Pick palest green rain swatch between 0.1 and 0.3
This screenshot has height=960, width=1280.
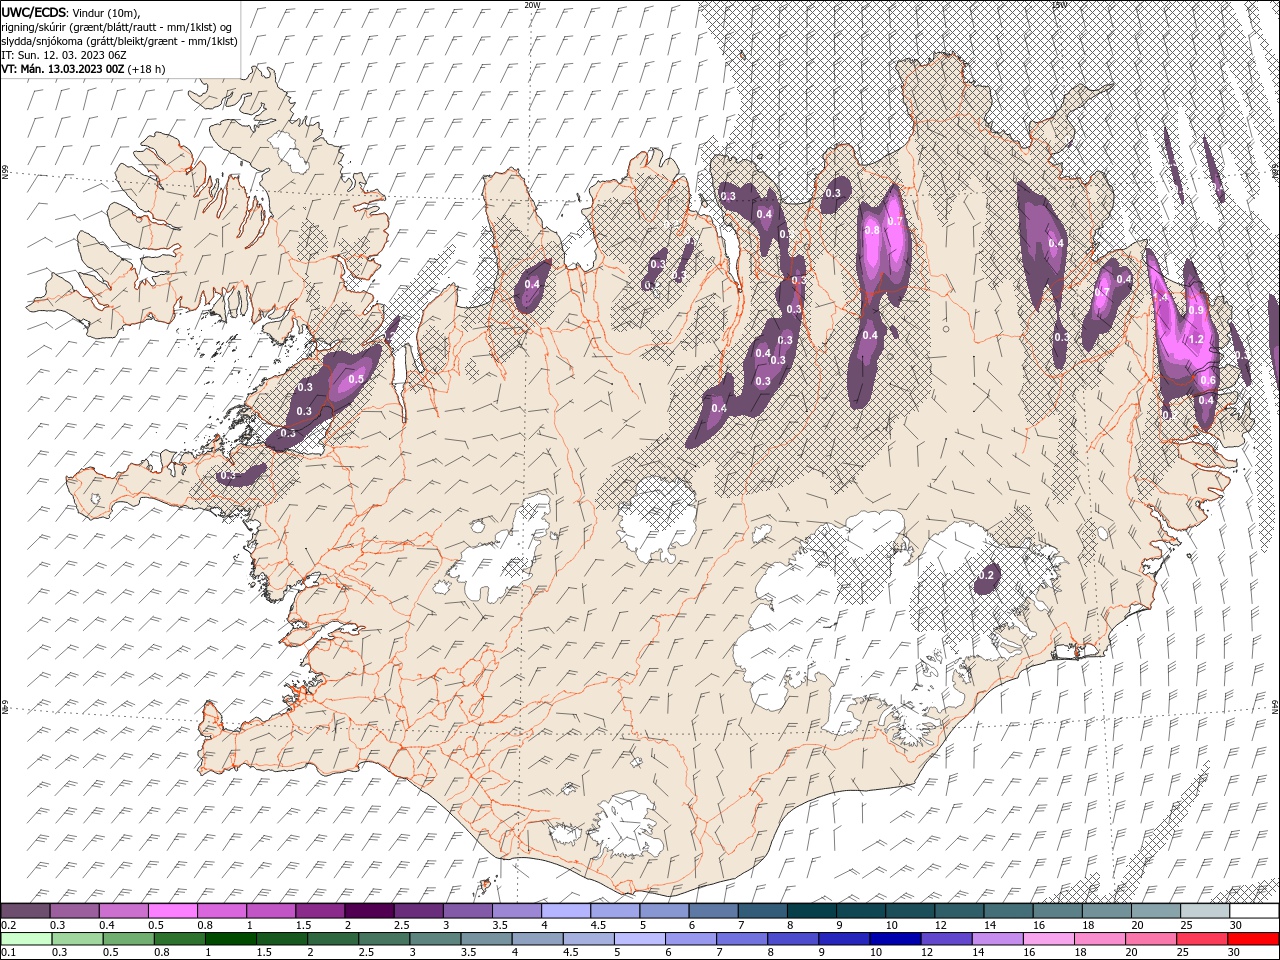tap(26, 939)
